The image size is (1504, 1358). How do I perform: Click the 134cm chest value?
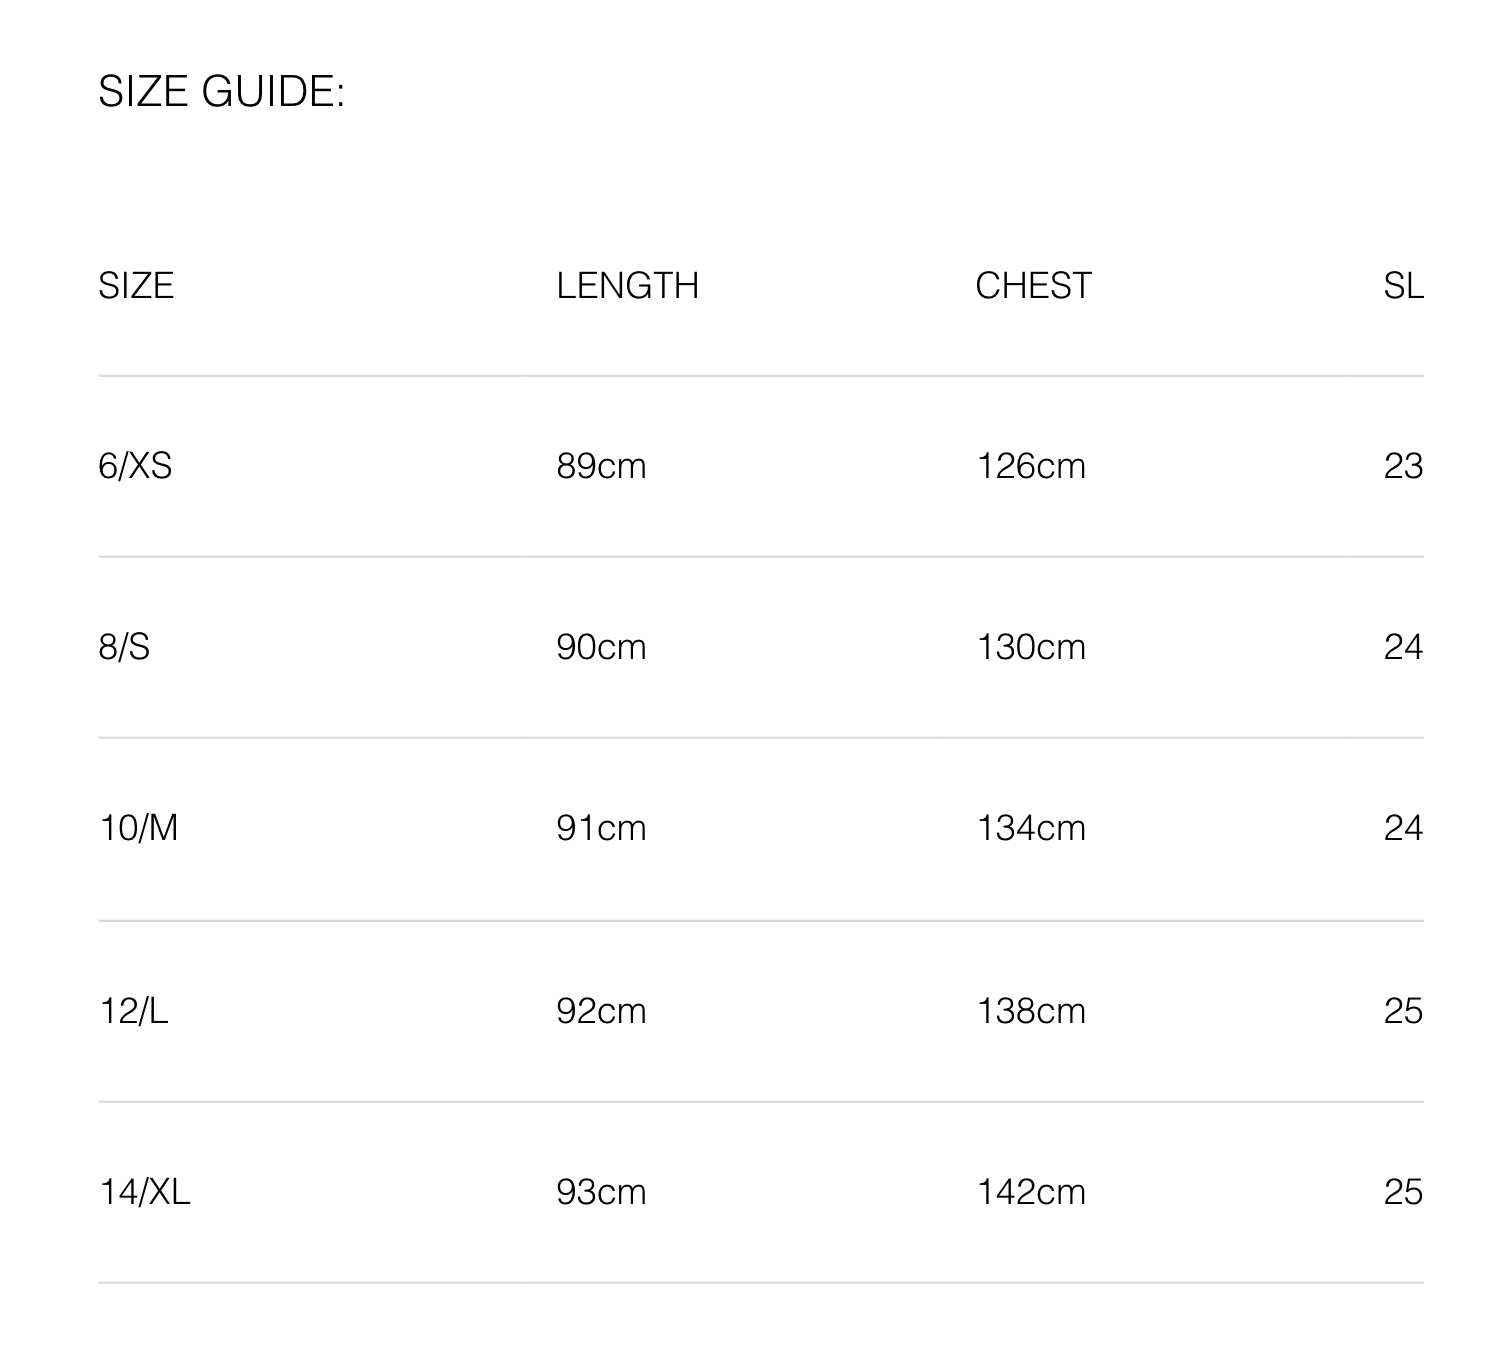pyautogui.click(x=1031, y=828)
